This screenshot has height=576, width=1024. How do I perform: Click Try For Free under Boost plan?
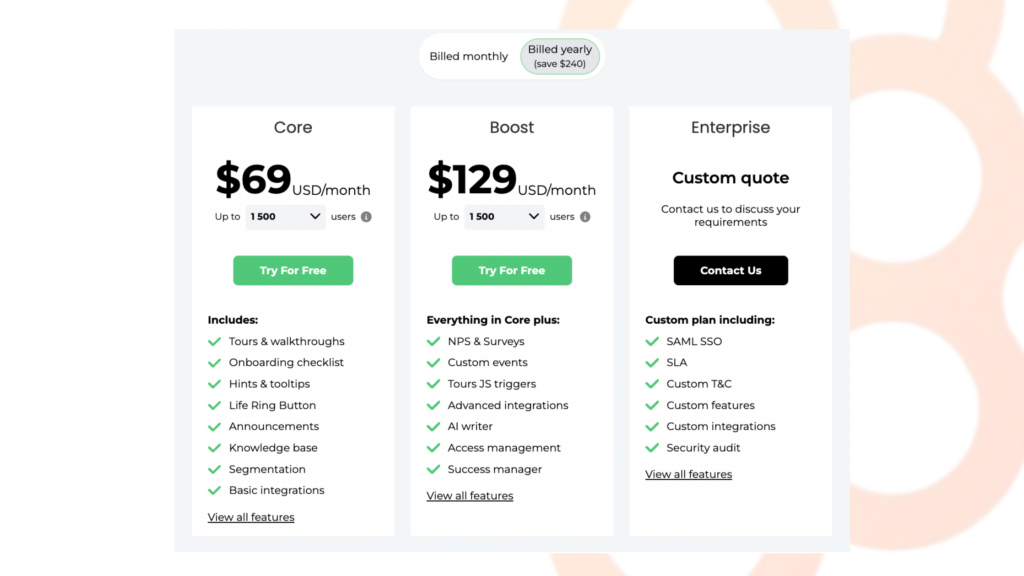tap(511, 270)
